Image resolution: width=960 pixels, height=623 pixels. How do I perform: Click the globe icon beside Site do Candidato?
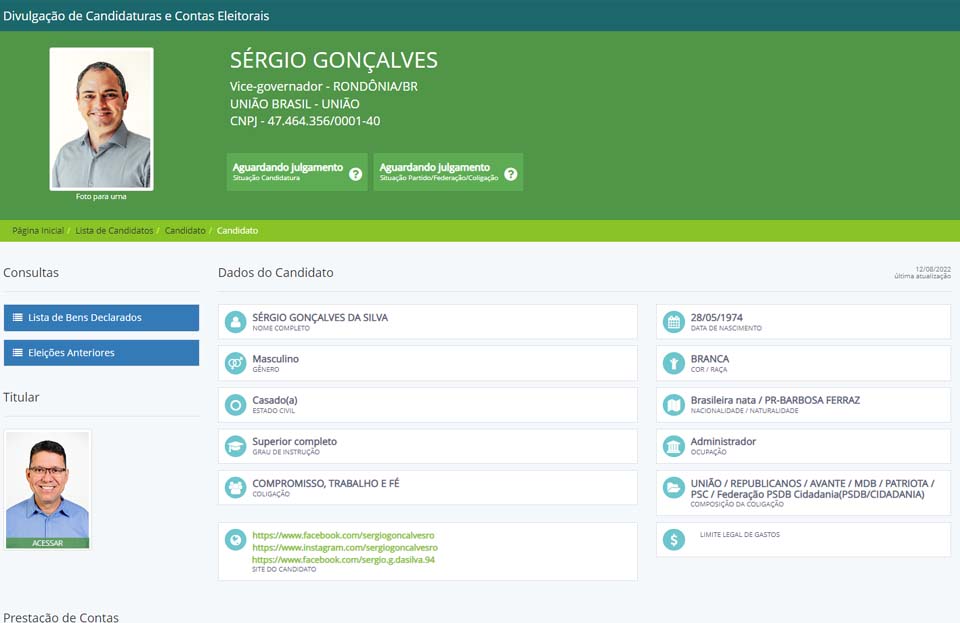pos(235,540)
